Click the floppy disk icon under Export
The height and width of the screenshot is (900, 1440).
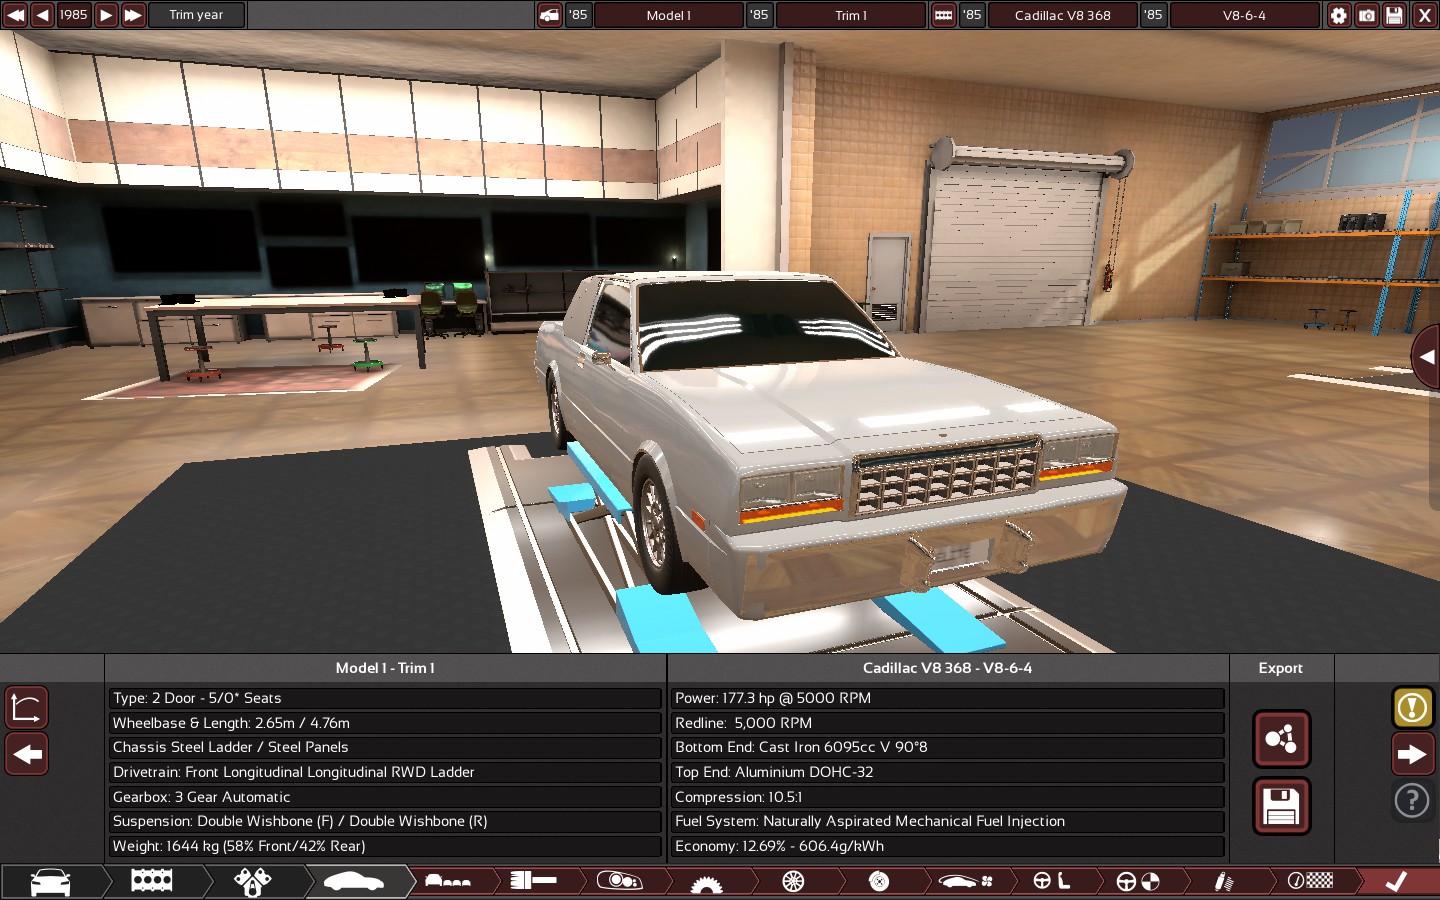coord(1281,806)
